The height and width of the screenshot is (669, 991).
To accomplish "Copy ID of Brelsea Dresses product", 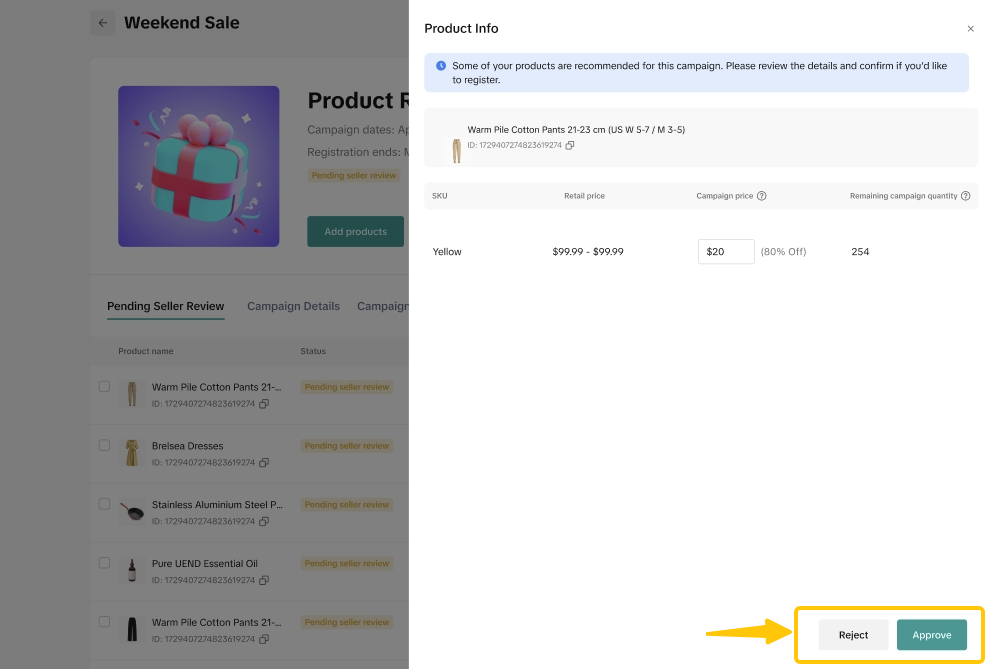I will point(264,463).
